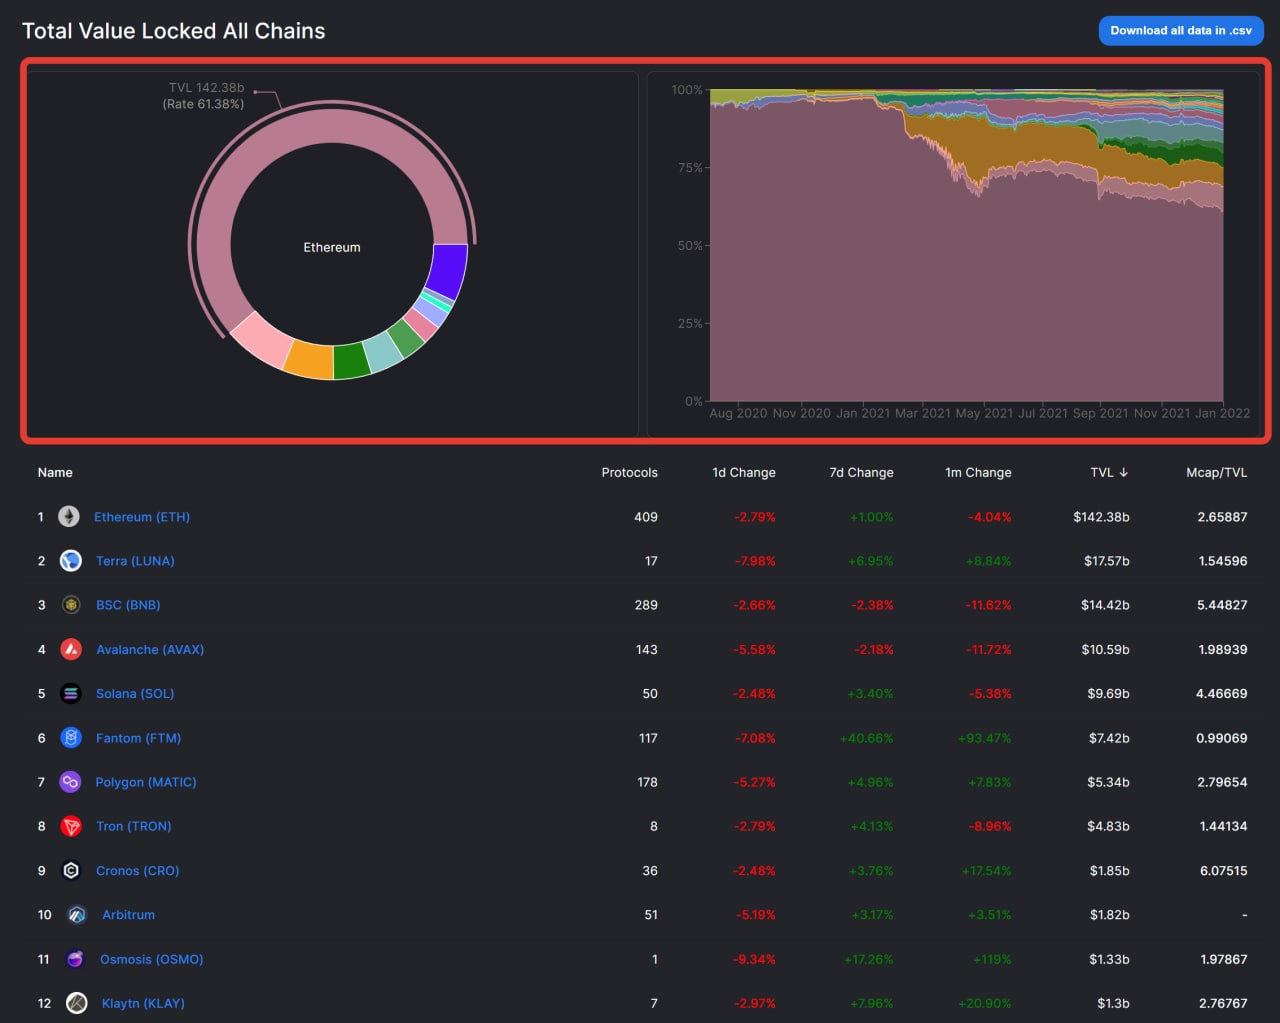Click the Fantom logo icon
The width and height of the screenshot is (1280, 1023).
tap(70, 737)
